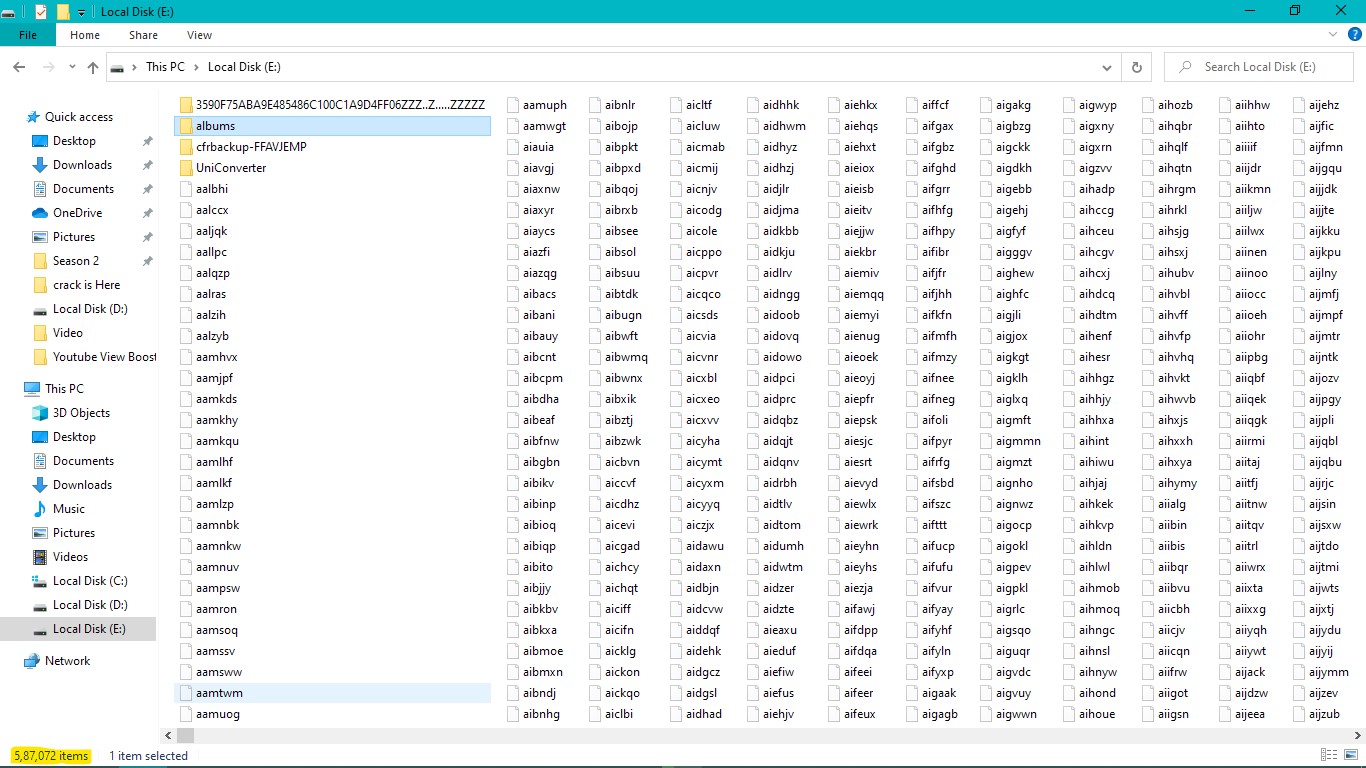
Task: Click the Properties icon in title bar
Action: 41,11
